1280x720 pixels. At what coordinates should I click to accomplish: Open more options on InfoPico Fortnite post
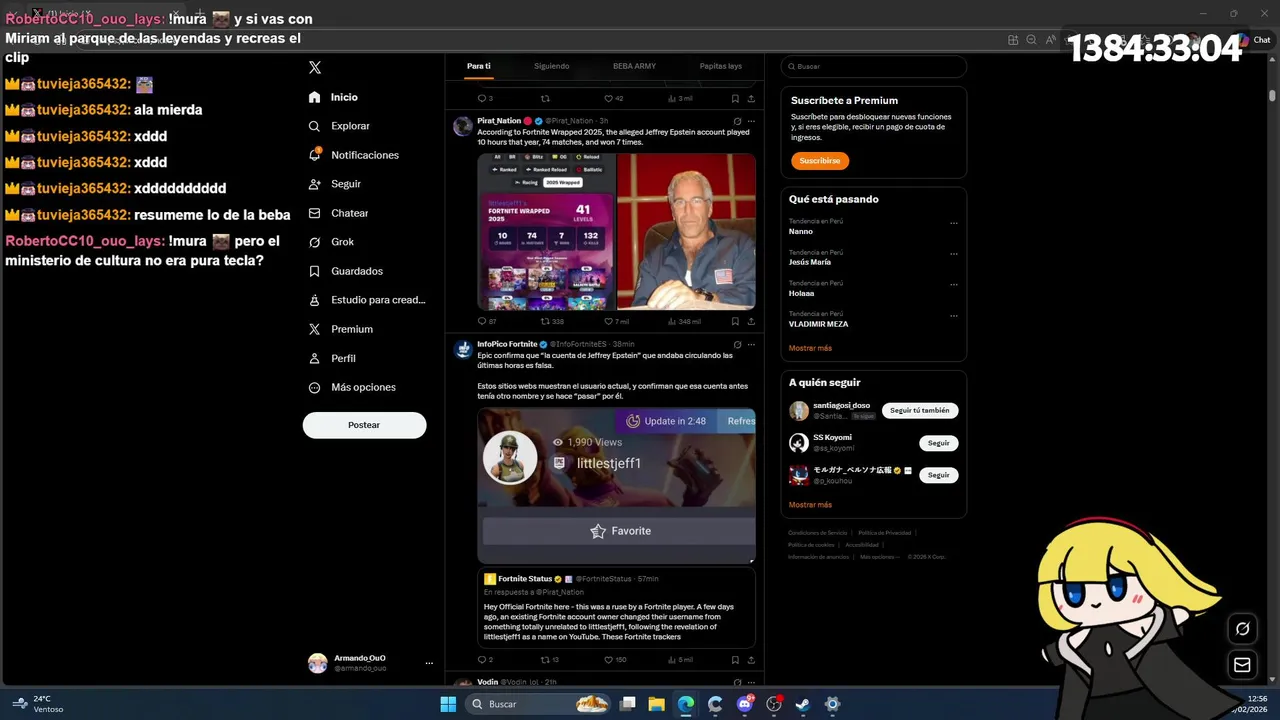pos(751,344)
